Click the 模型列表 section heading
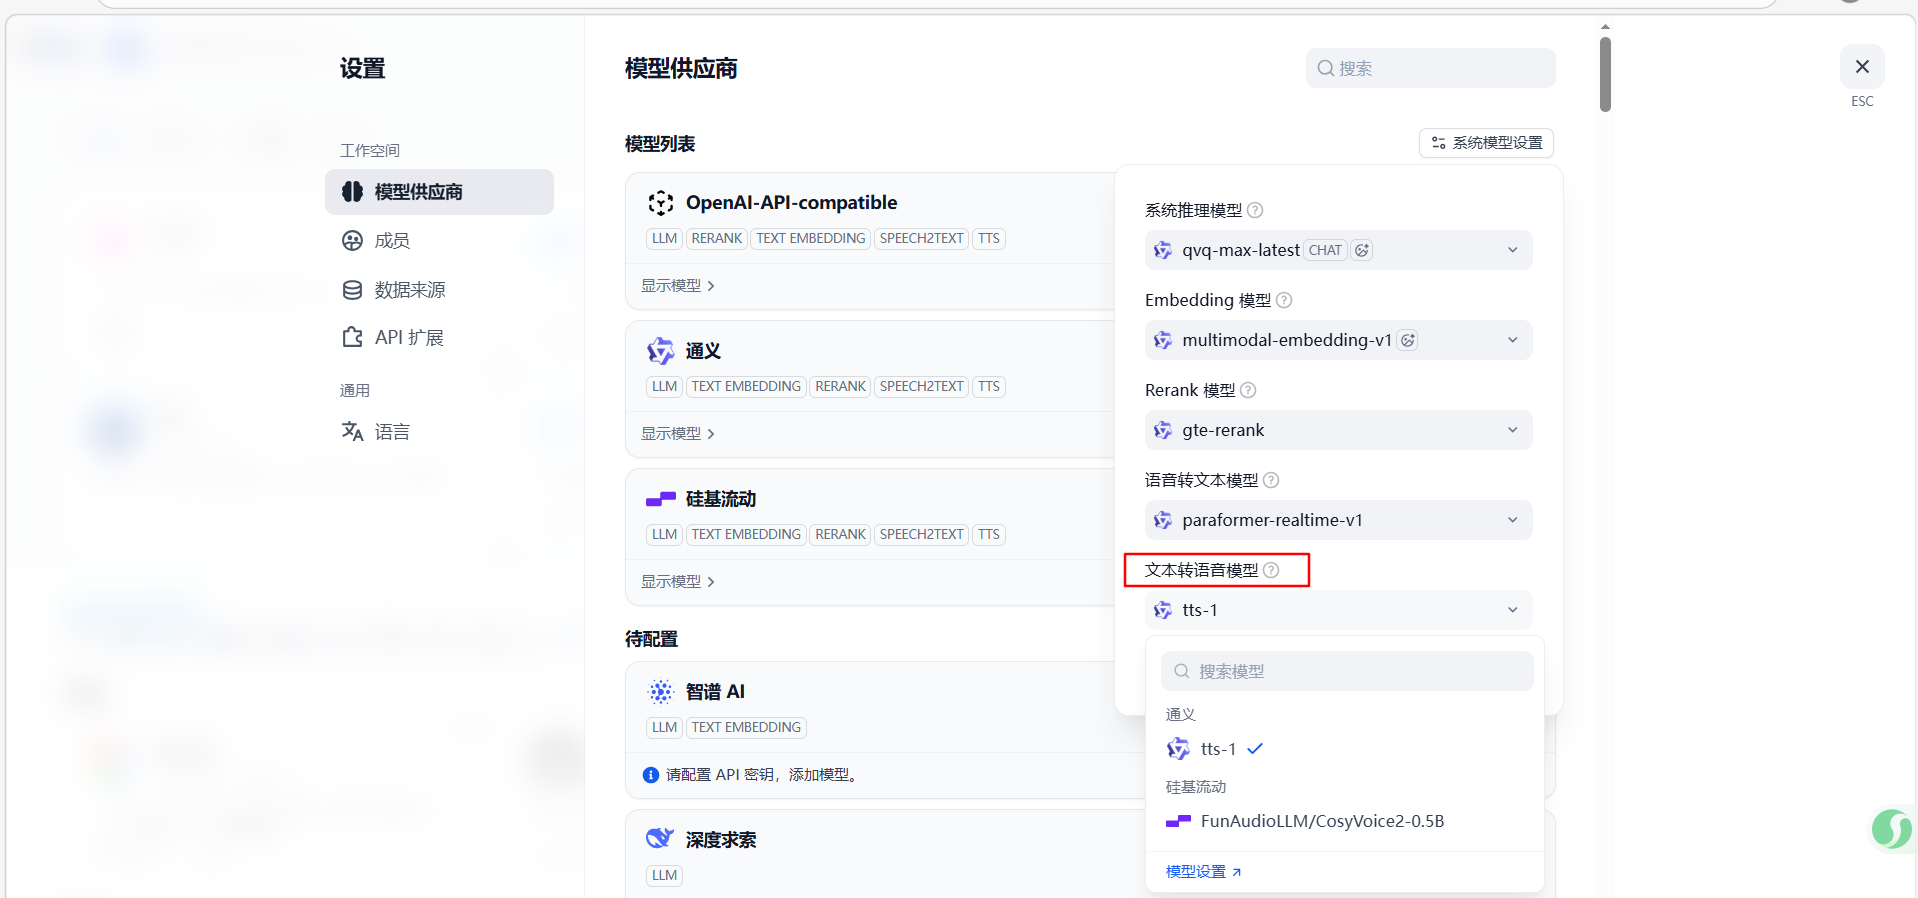Viewport: 1918px width, 898px height. click(660, 144)
